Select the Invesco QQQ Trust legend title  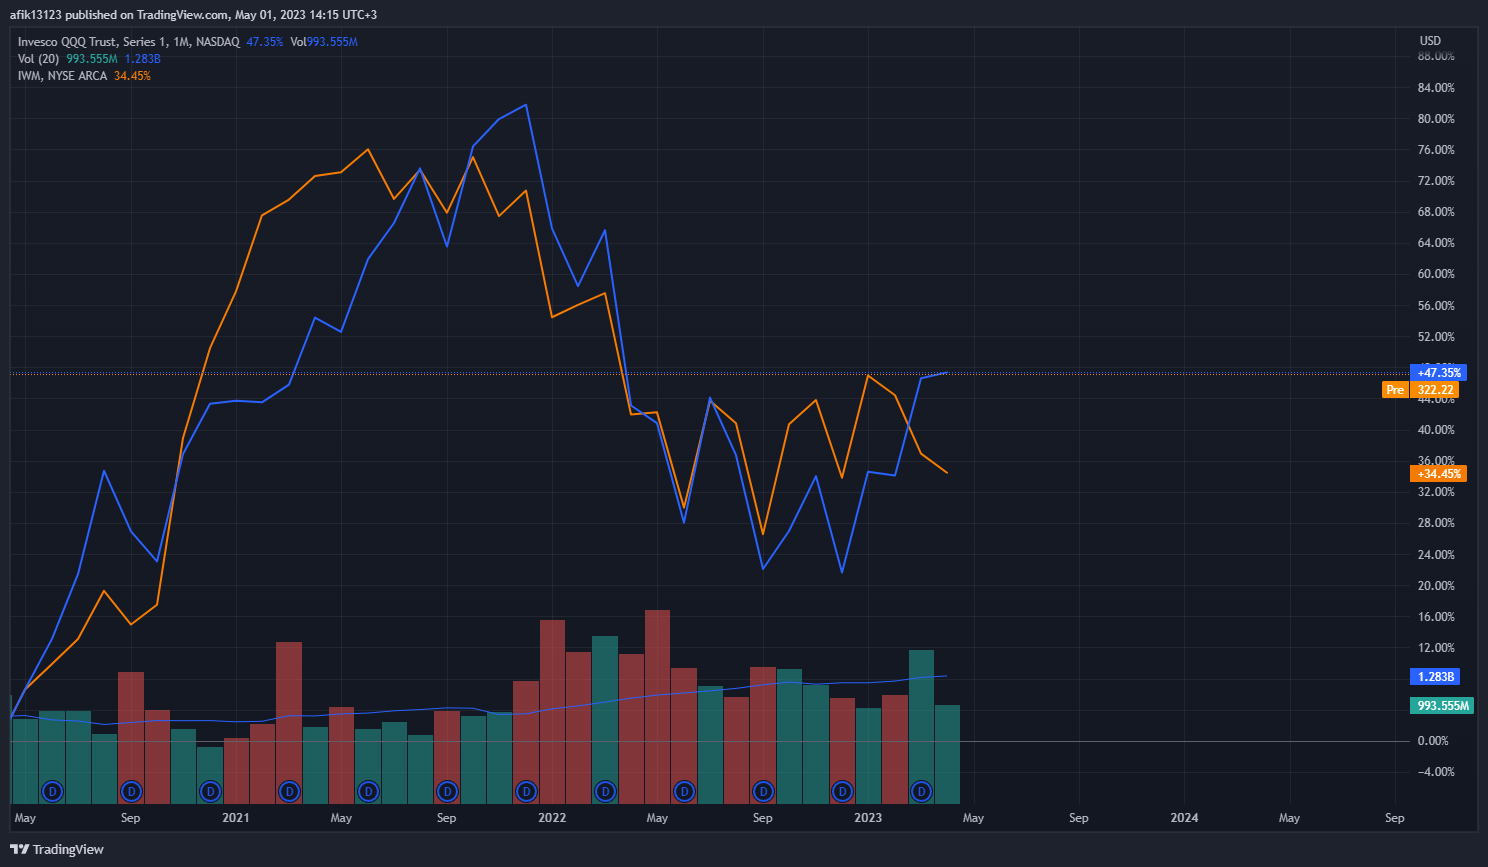pos(129,42)
